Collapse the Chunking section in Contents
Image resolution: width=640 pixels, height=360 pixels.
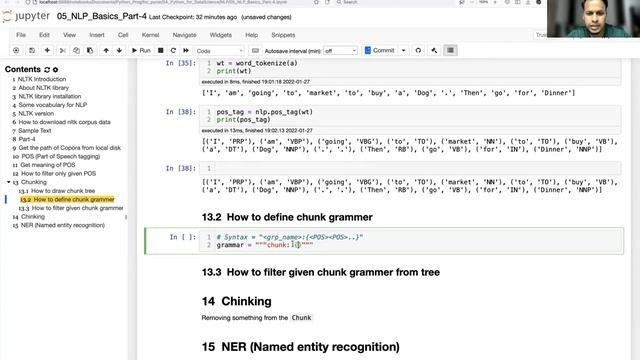[8, 182]
